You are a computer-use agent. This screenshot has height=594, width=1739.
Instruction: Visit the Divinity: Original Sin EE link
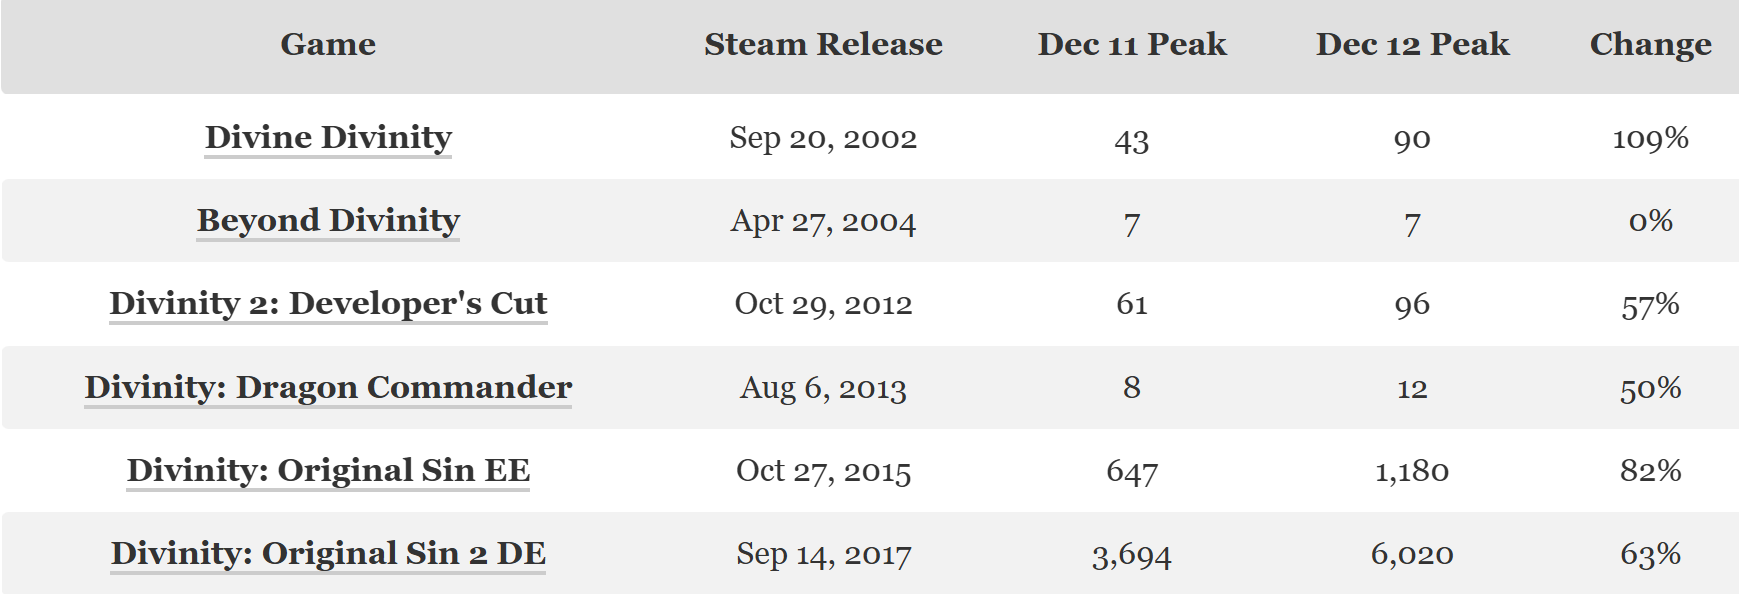pyautogui.click(x=328, y=470)
